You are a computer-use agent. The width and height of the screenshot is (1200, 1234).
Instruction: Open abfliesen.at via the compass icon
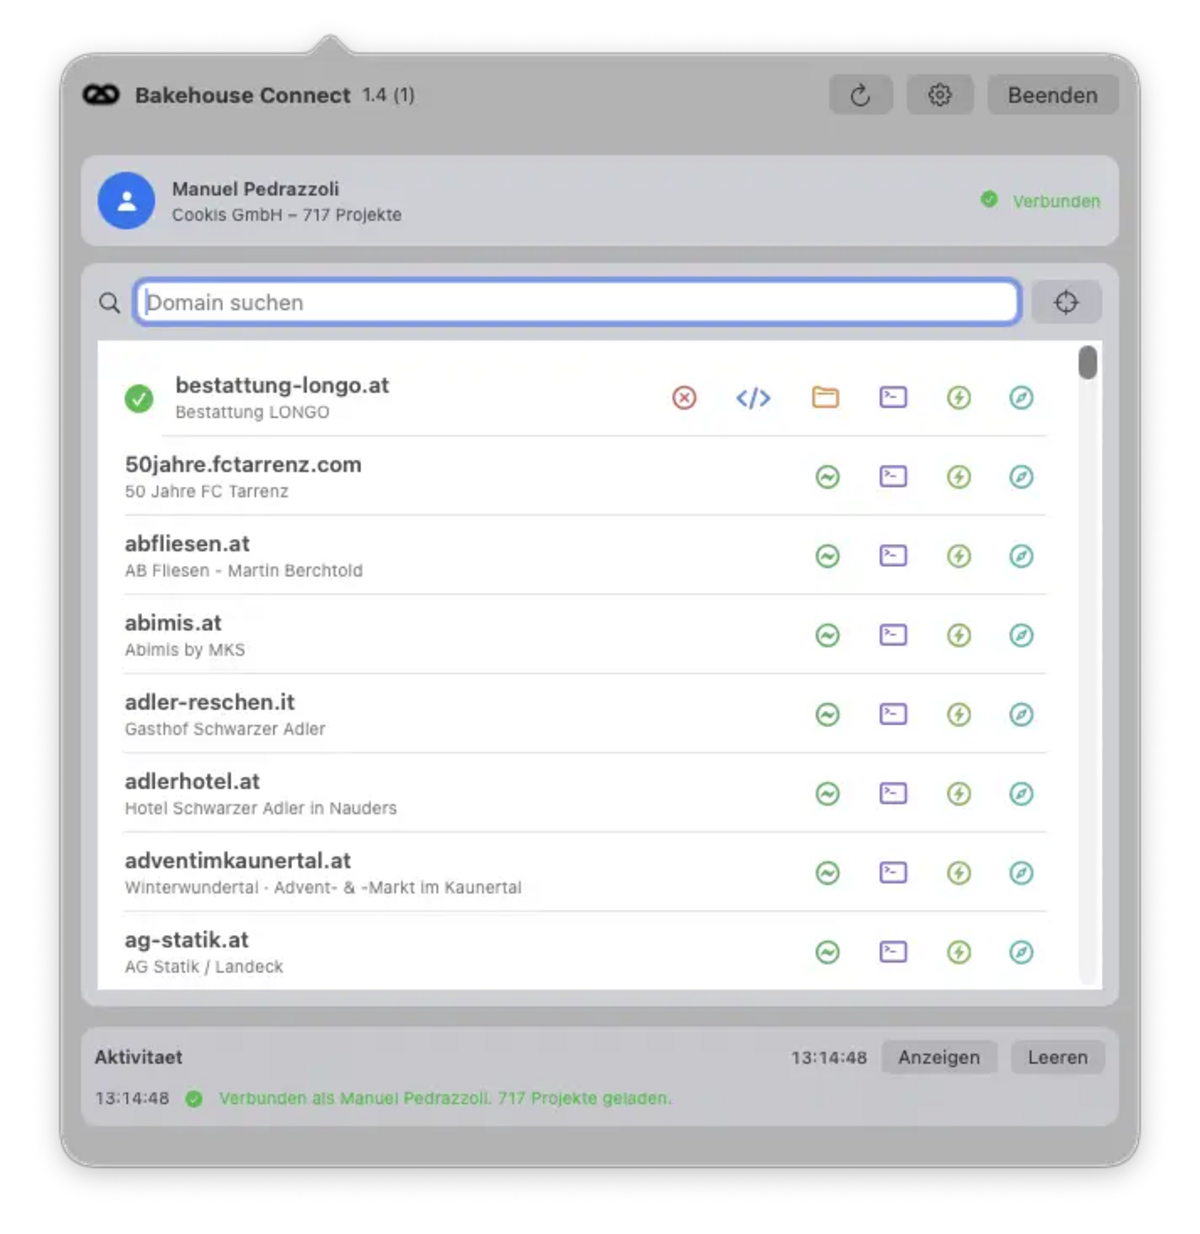pos(1021,556)
